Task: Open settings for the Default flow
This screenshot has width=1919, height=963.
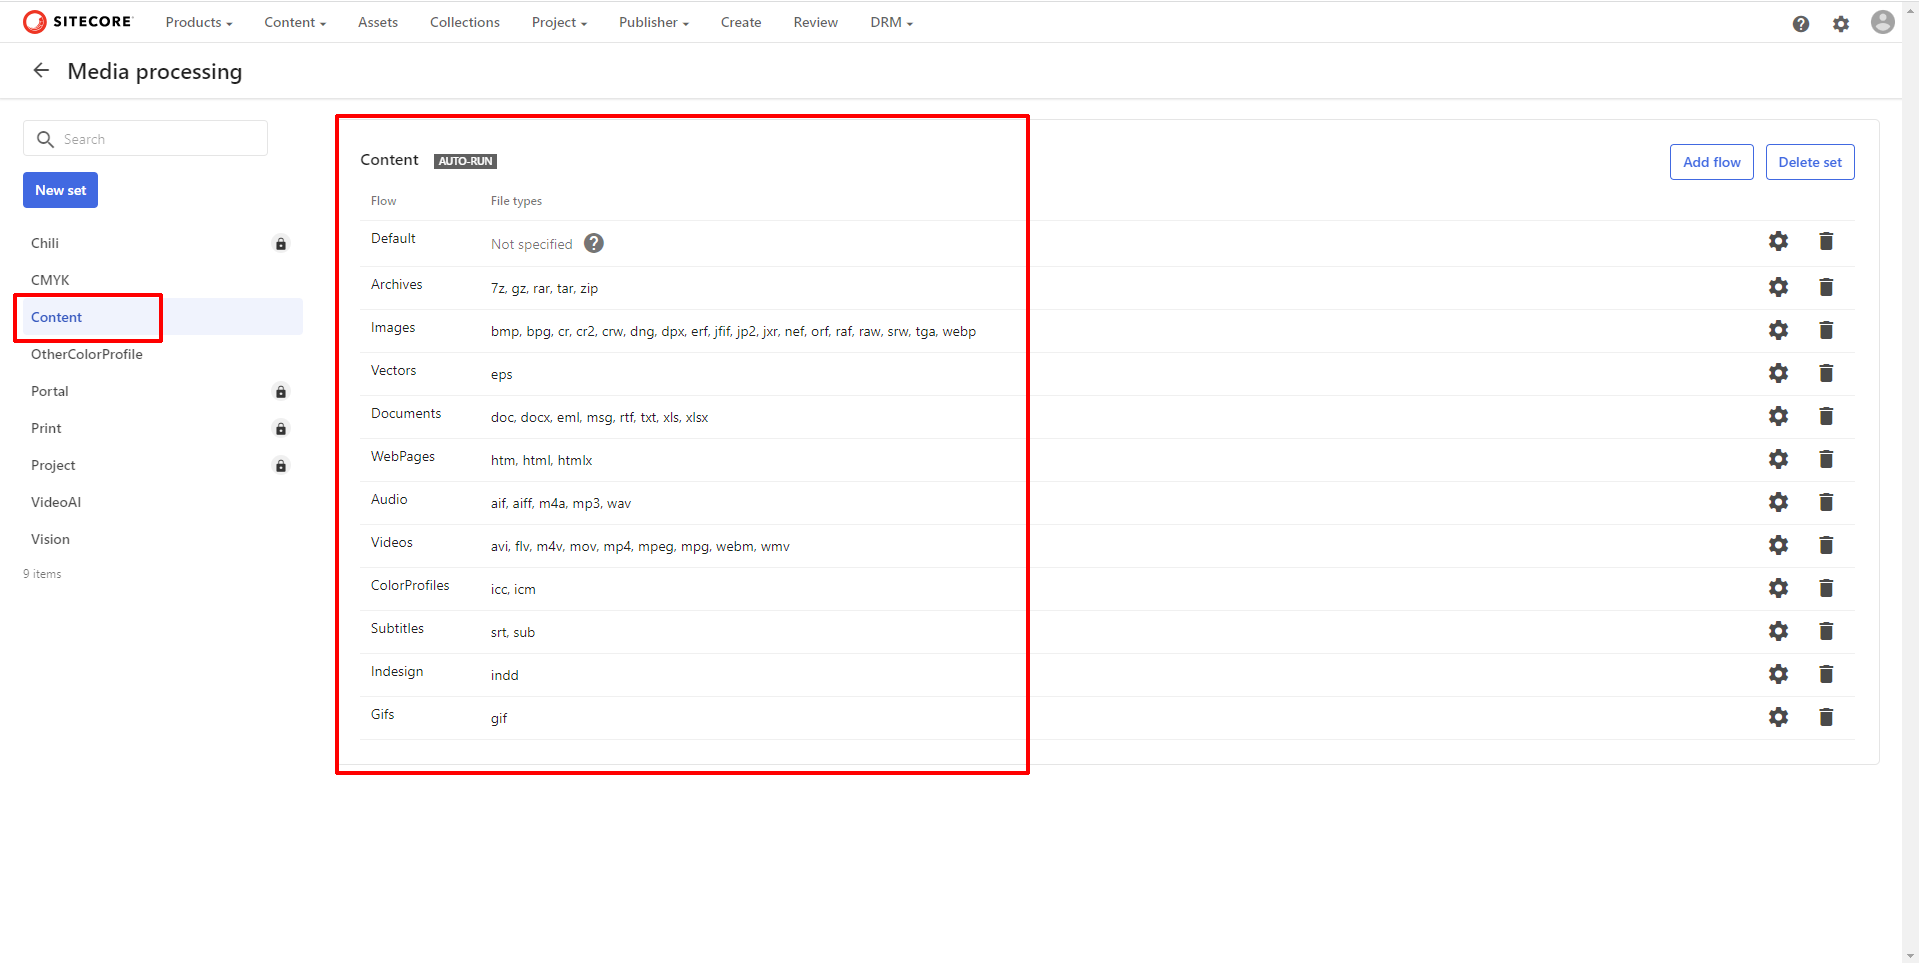Action: pyautogui.click(x=1778, y=241)
